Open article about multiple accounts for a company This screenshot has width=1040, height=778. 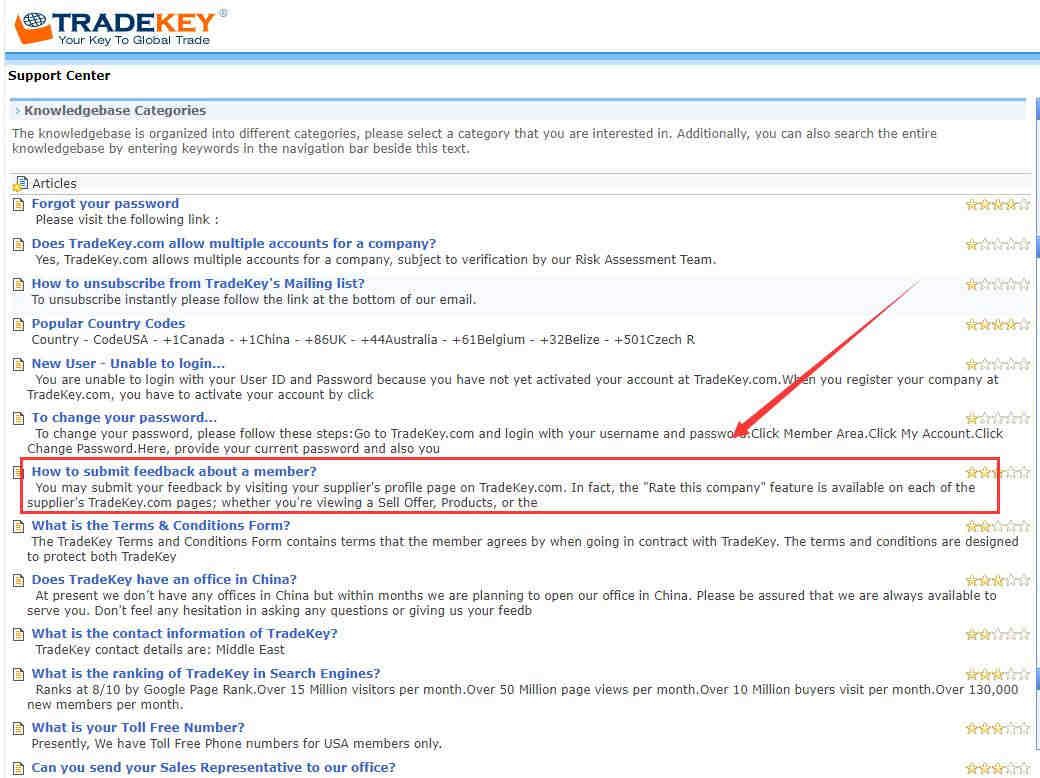point(234,243)
